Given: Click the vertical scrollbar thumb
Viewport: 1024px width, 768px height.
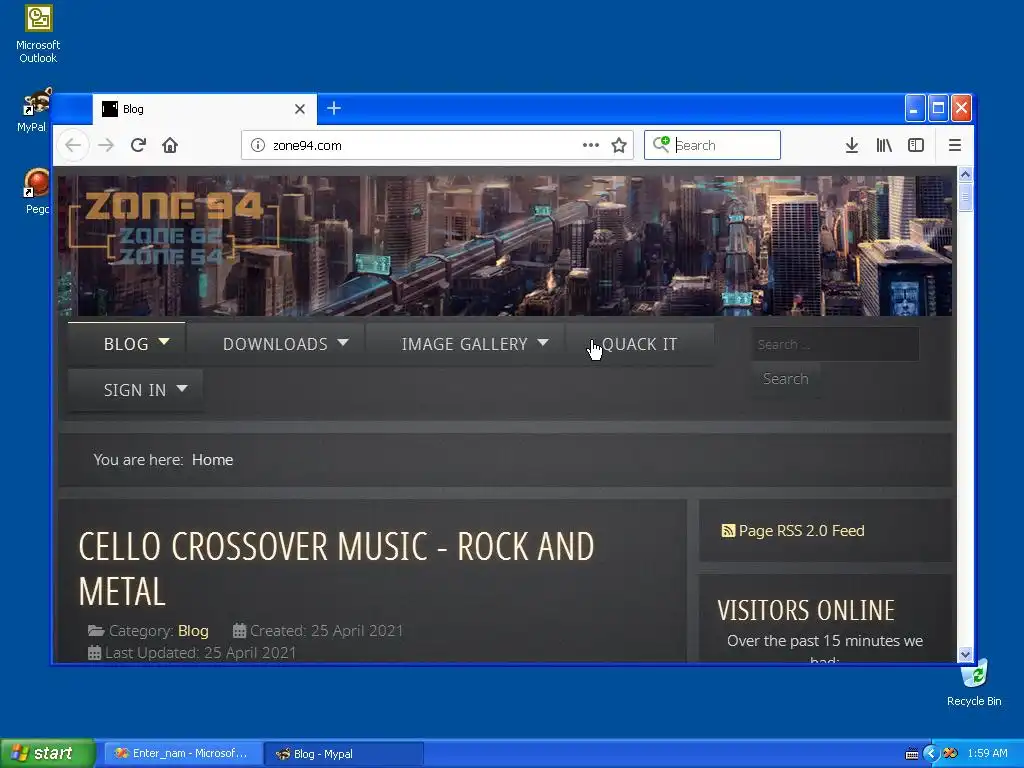Looking at the screenshot, I should pyautogui.click(x=965, y=197).
